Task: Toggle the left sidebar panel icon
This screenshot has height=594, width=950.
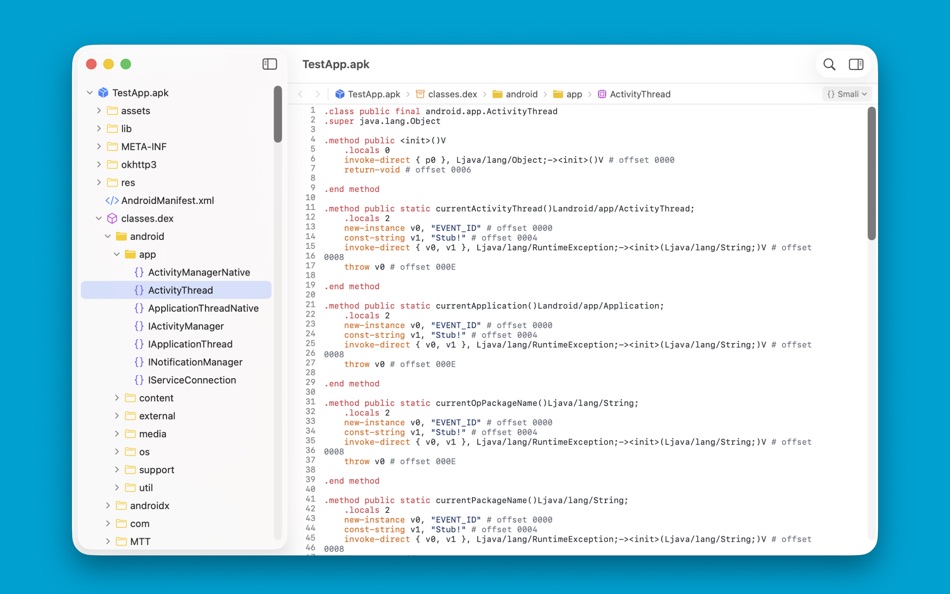Action: point(270,64)
